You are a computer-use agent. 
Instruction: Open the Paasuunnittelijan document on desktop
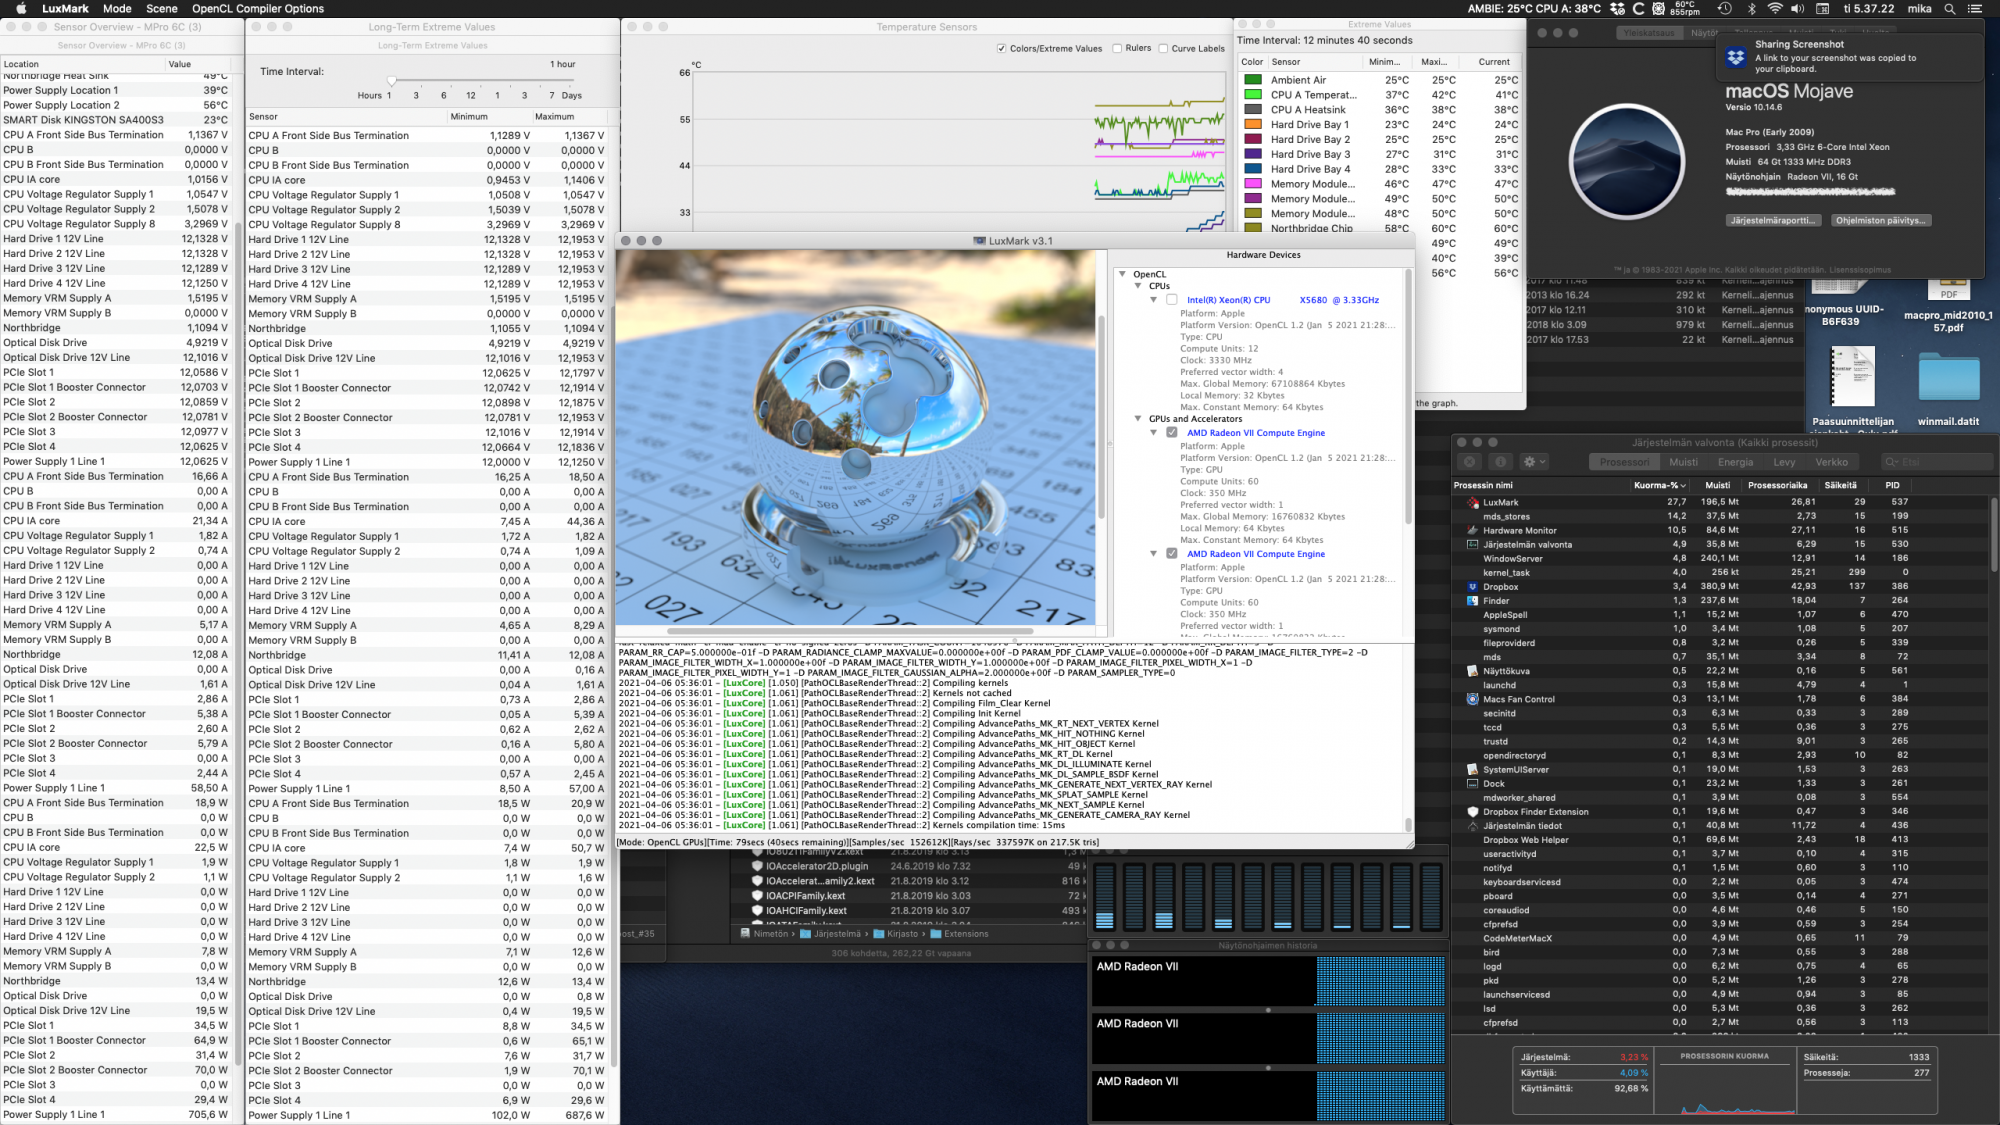(1853, 390)
